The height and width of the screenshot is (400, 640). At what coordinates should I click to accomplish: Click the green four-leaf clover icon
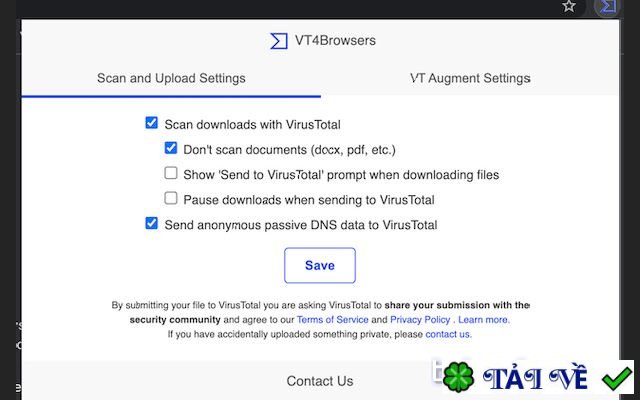458,376
